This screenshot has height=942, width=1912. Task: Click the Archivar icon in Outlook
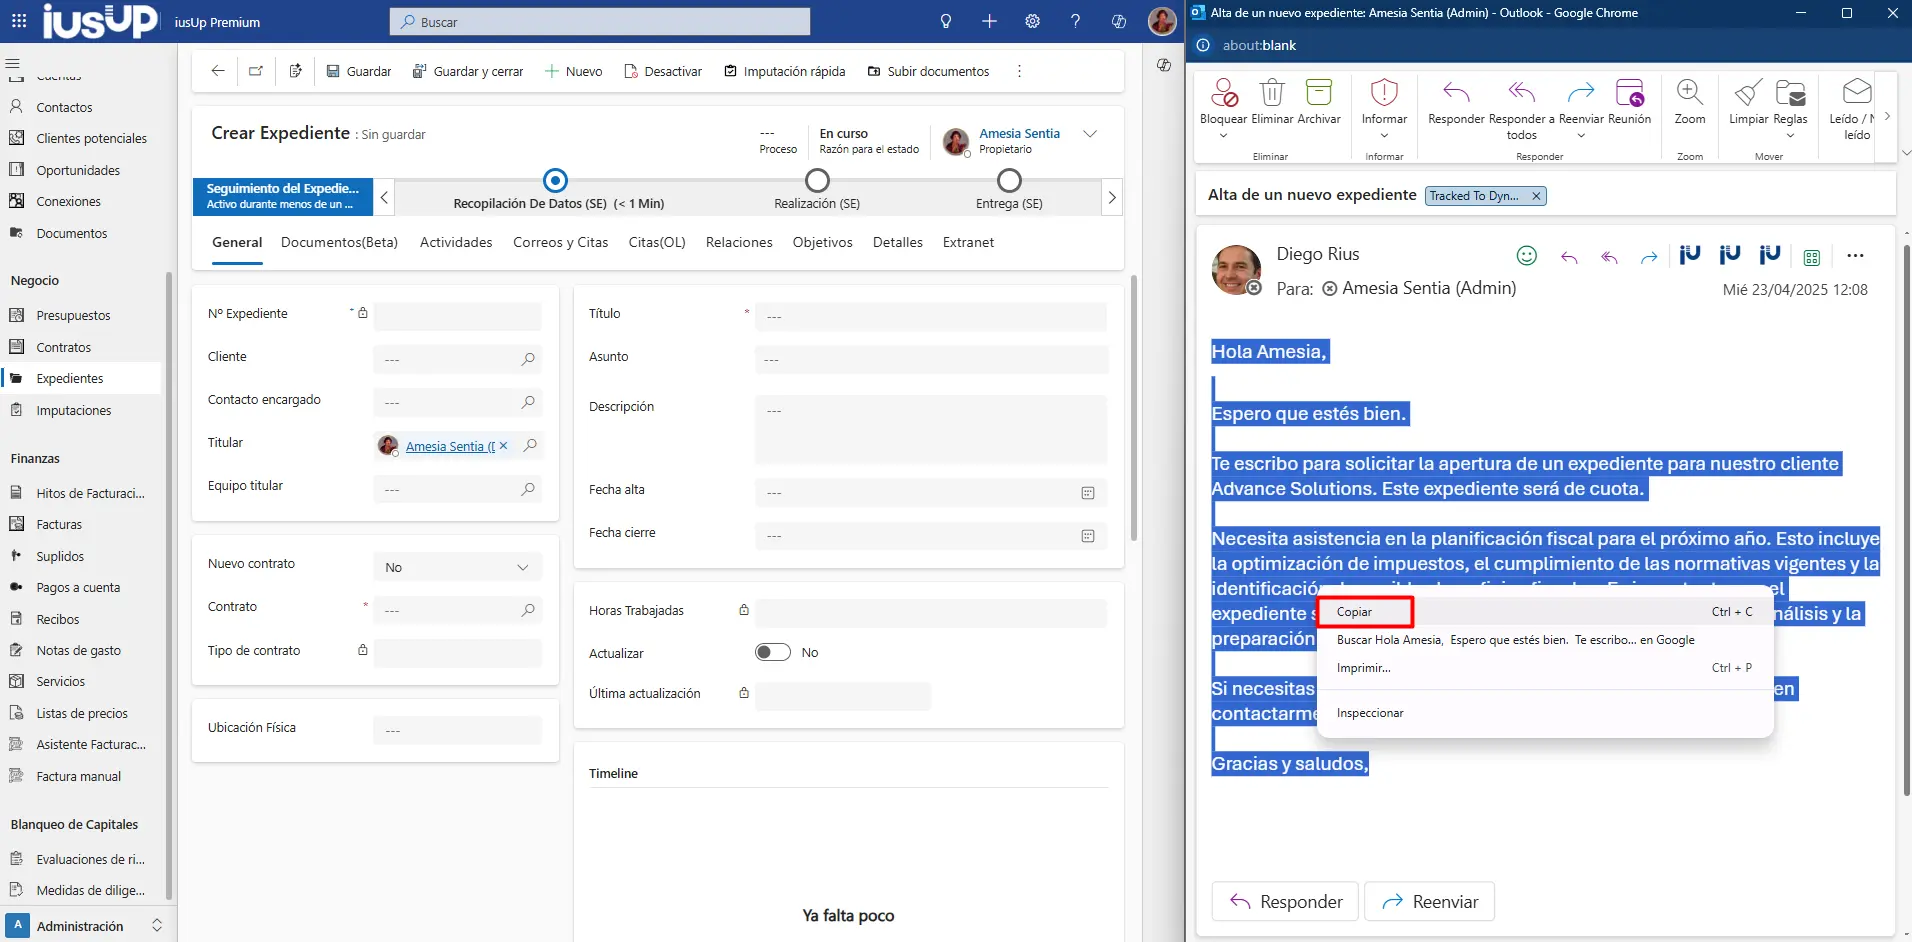coord(1318,94)
